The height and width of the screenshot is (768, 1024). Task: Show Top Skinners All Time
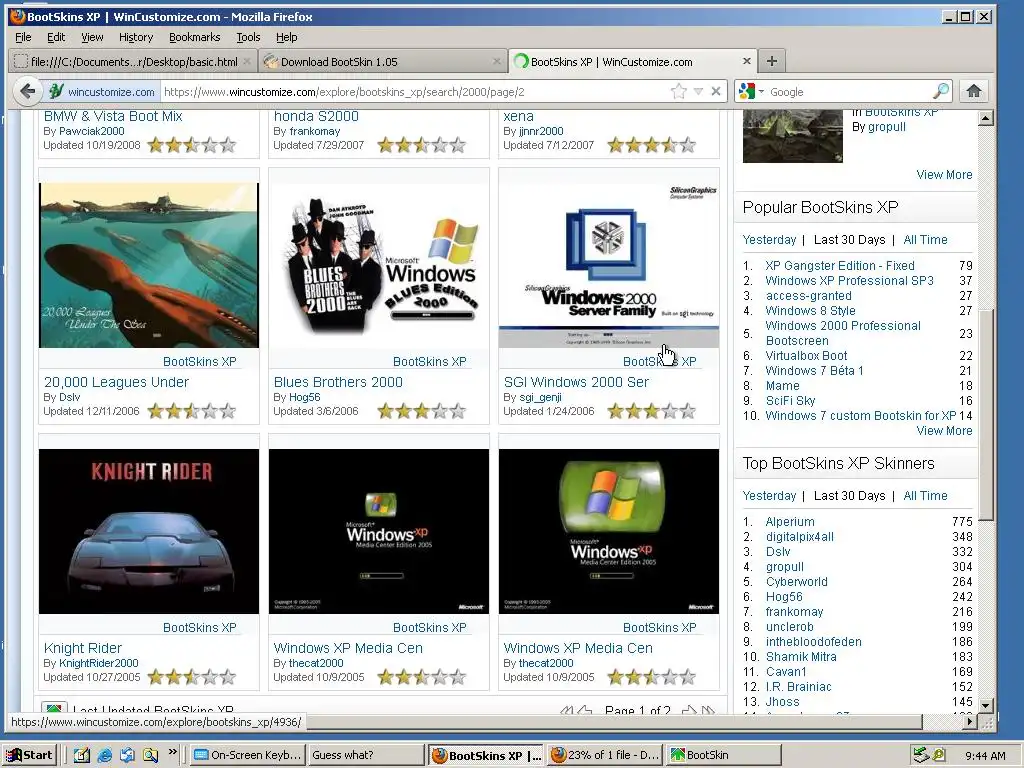[x=925, y=496]
